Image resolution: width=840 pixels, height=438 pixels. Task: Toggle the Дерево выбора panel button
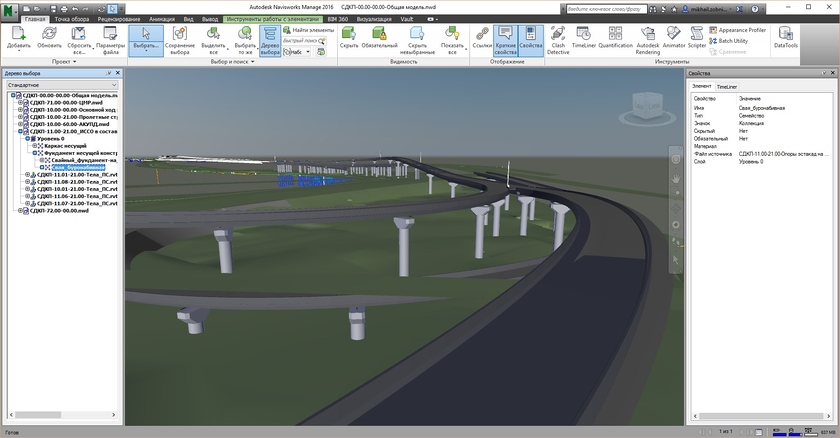click(x=270, y=40)
